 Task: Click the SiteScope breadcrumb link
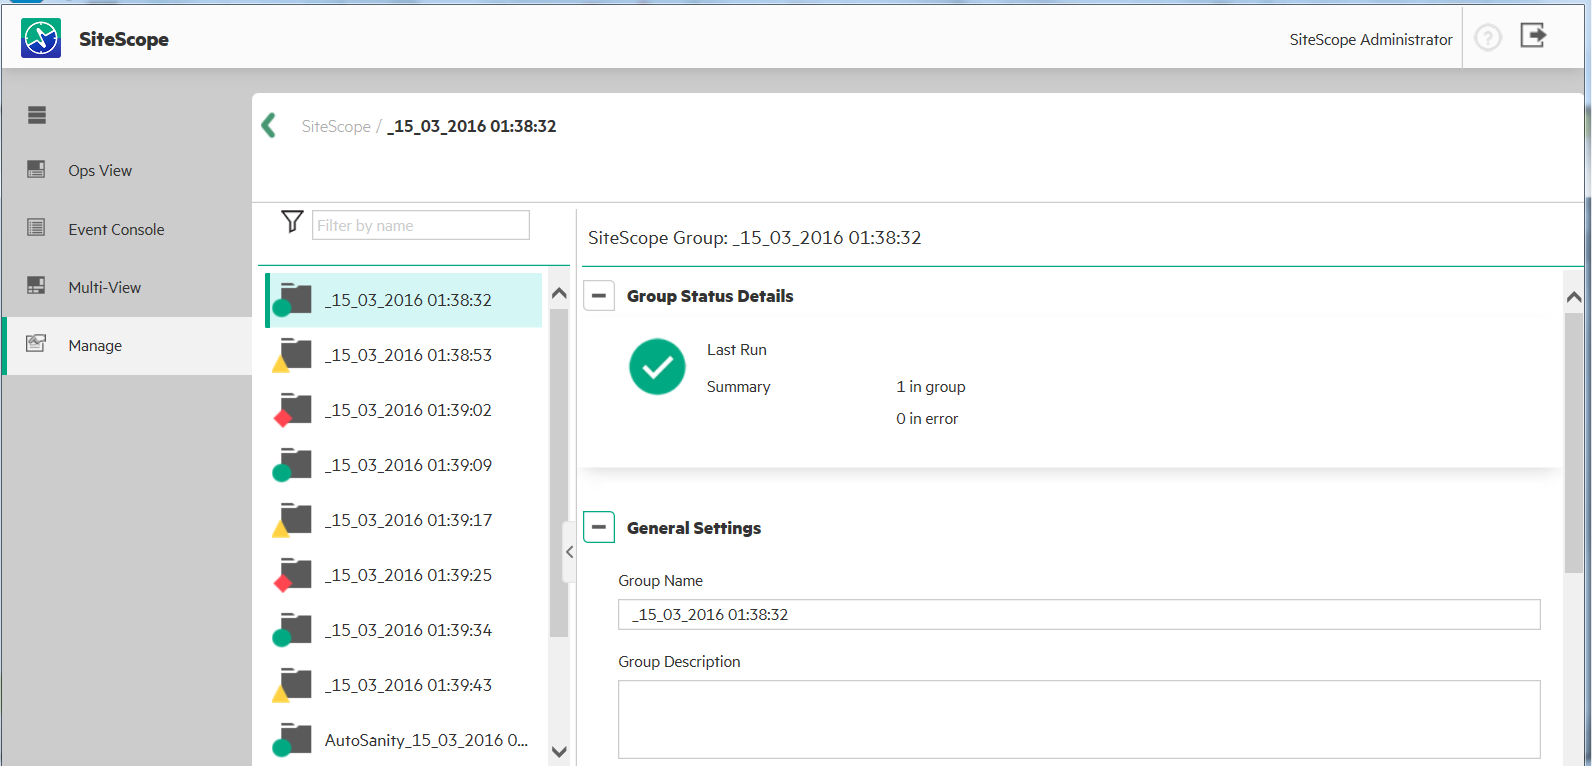pyautogui.click(x=336, y=126)
